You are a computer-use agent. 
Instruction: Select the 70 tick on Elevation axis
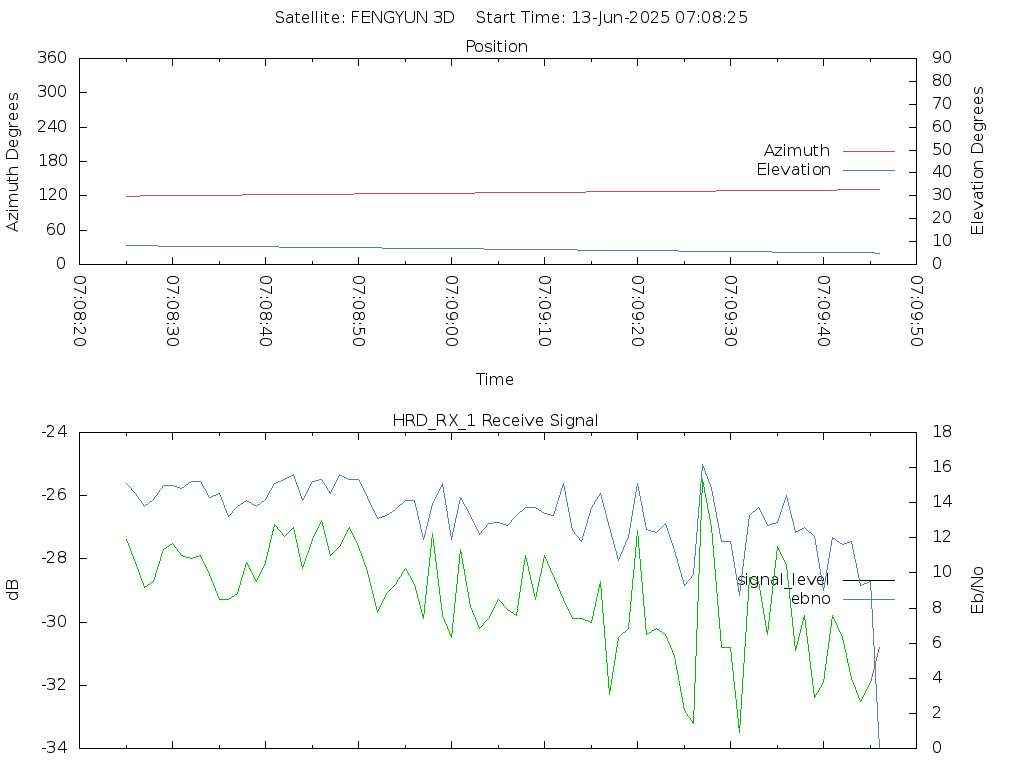point(942,104)
